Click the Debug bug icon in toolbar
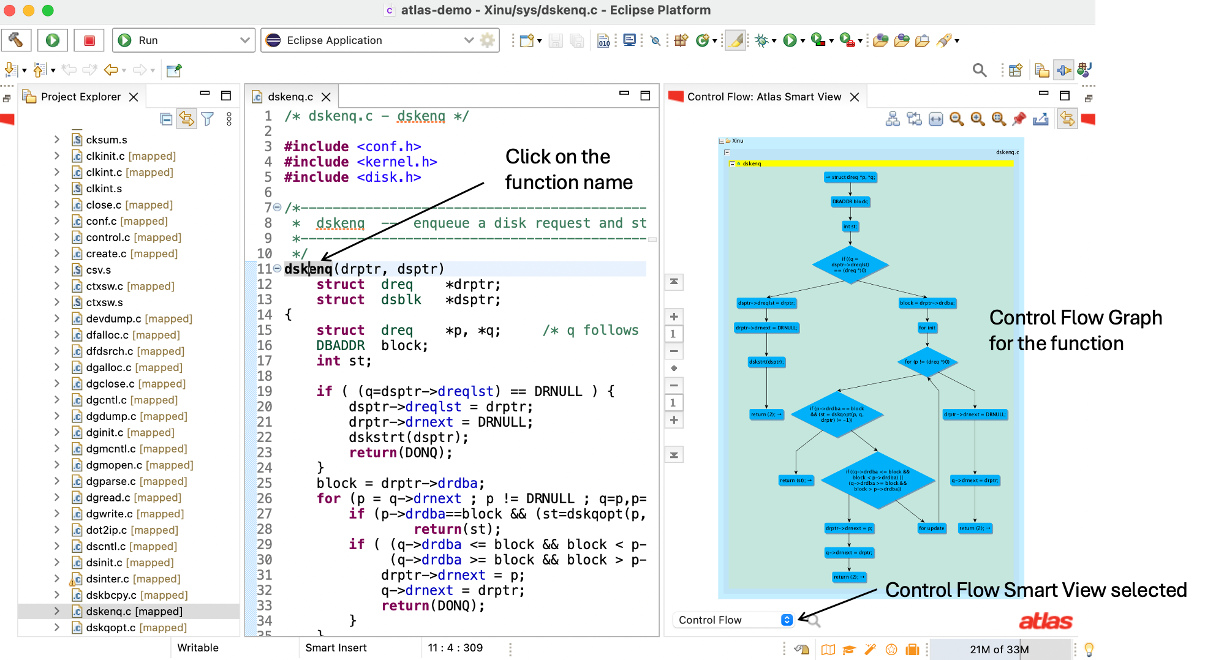Image resolution: width=1224 pixels, height=660 pixels. pos(762,40)
